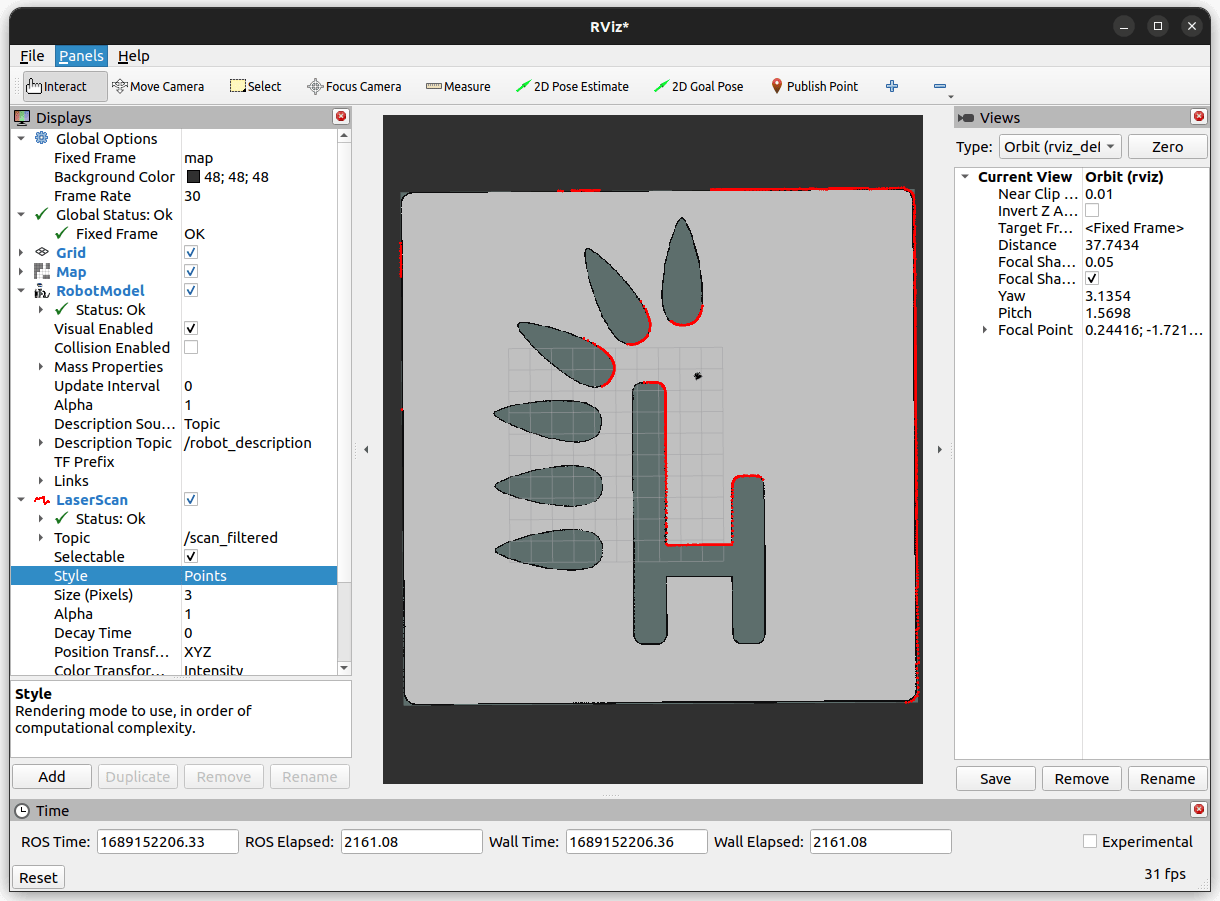Toggle the LaserScan display checkbox
The height and width of the screenshot is (901, 1220).
click(191, 500)
